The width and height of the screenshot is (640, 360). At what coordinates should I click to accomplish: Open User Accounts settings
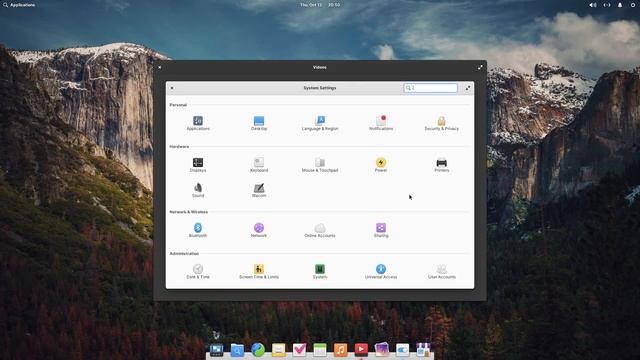[442, 272]
